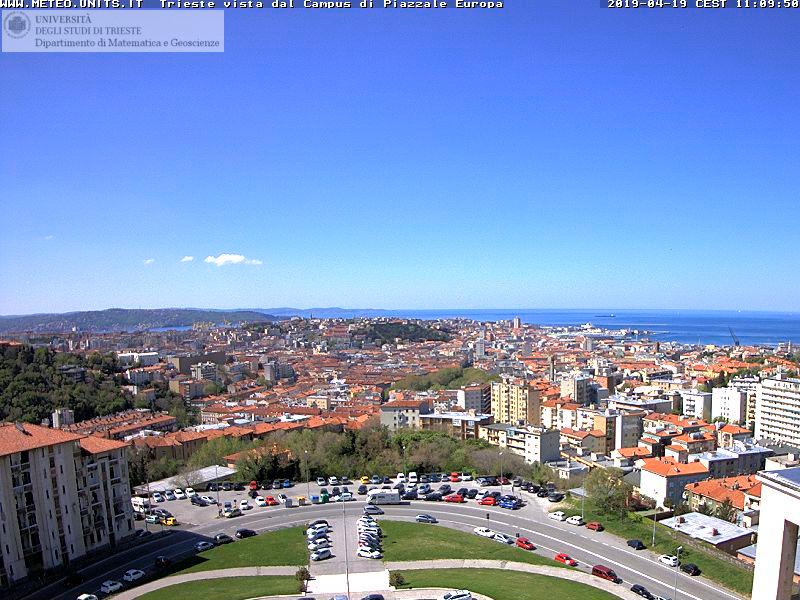Click the wooded hillside on the left
This screenshot has height=600, width=800.
point(50,383)
